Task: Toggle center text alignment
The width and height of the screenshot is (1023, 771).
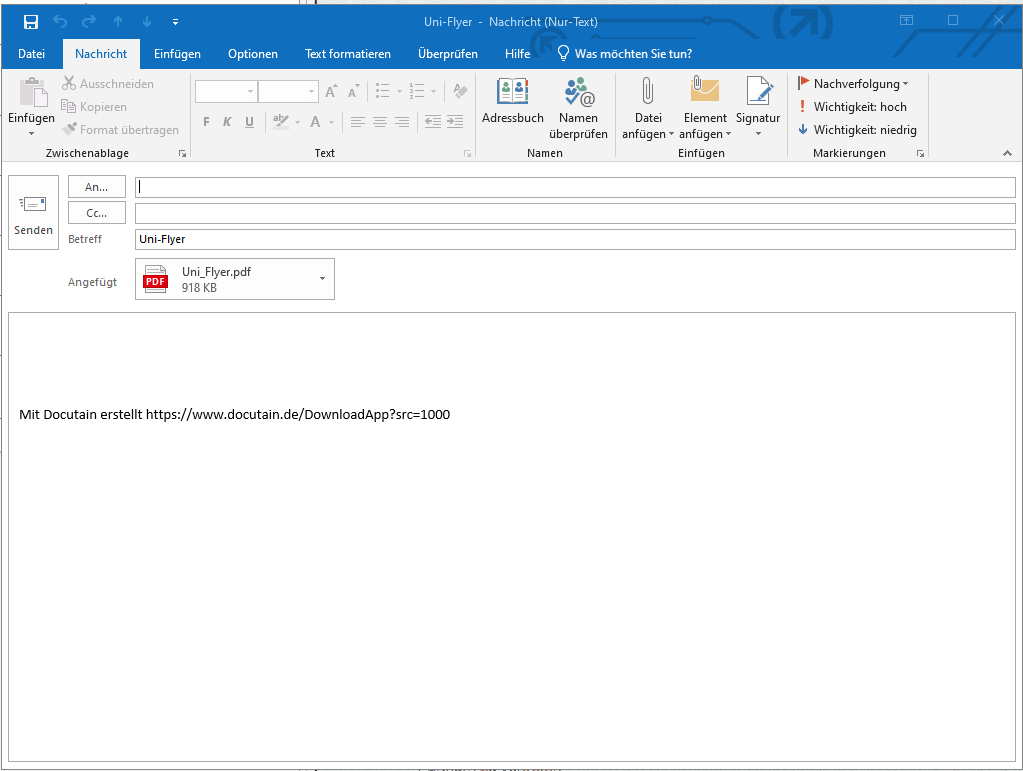Action: tap(379, 122)
